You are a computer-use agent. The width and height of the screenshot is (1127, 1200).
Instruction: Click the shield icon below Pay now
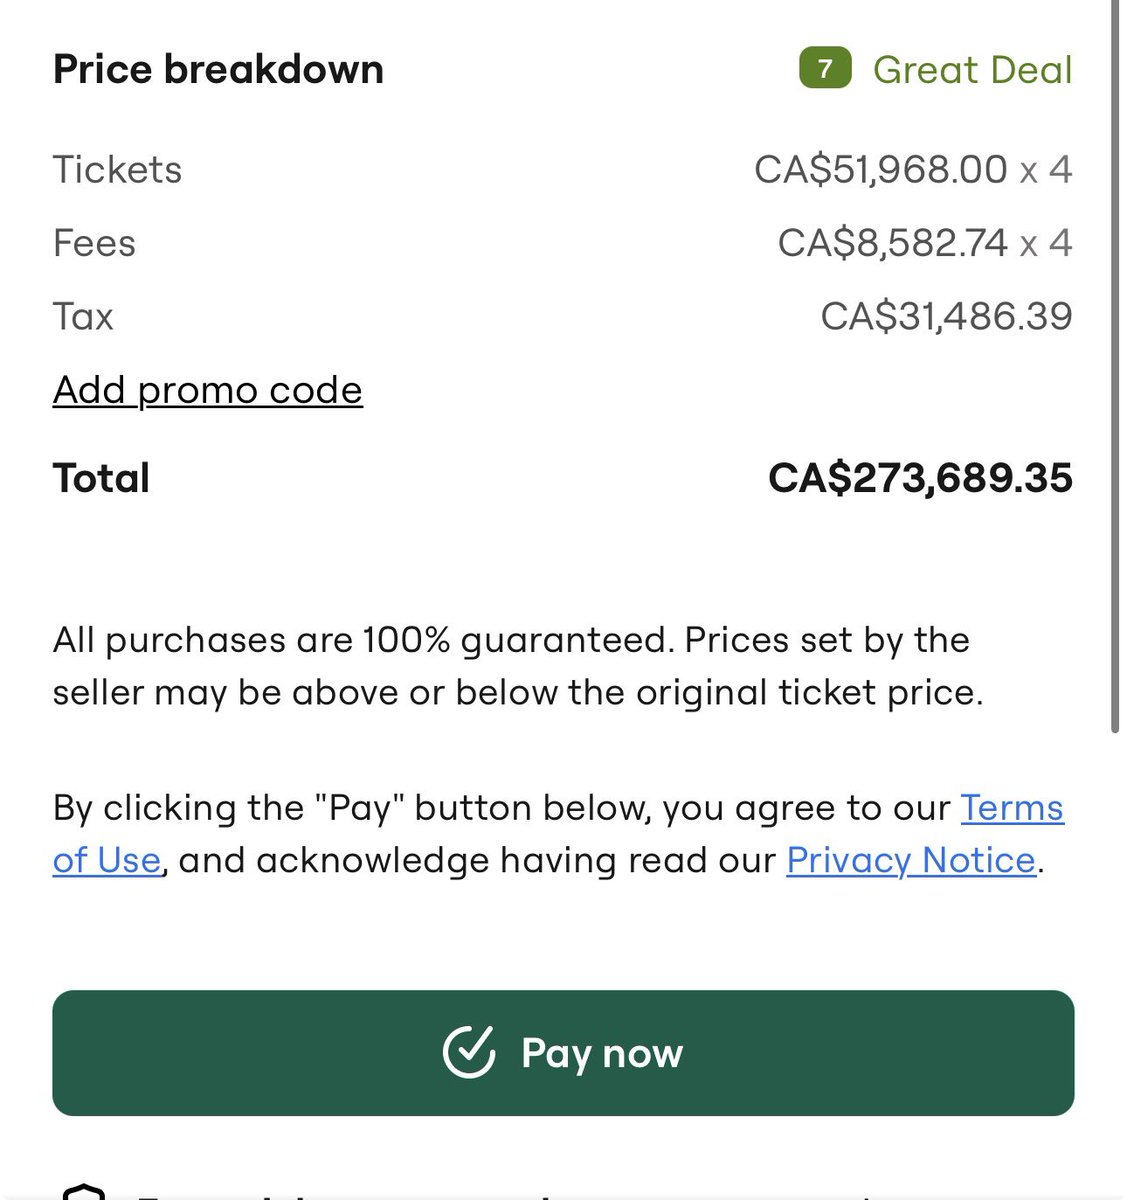click(x=84, y=1191)
